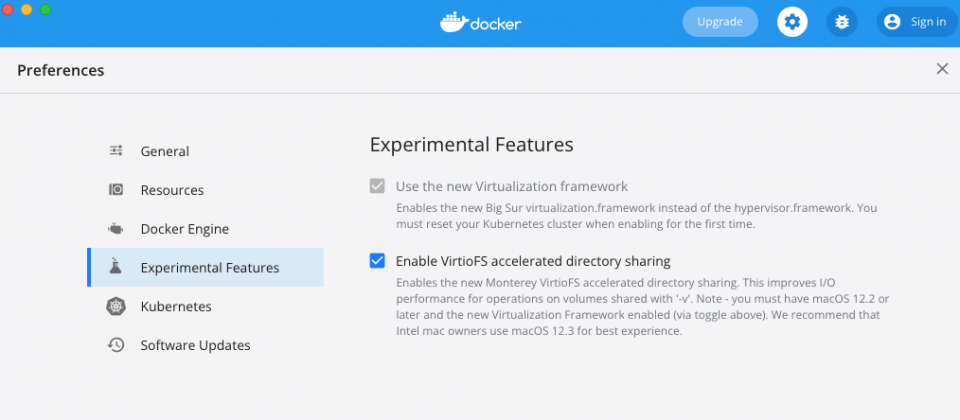Image resolution: width=960 pixels, height=420 pixels.
Task: Click the Software Updates clock icon
Action: tap(116, 345)
